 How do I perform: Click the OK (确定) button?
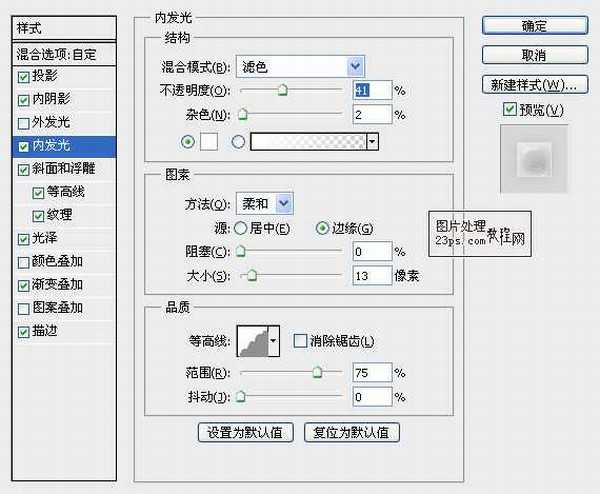pyautogui.click(x=534, y=26)
